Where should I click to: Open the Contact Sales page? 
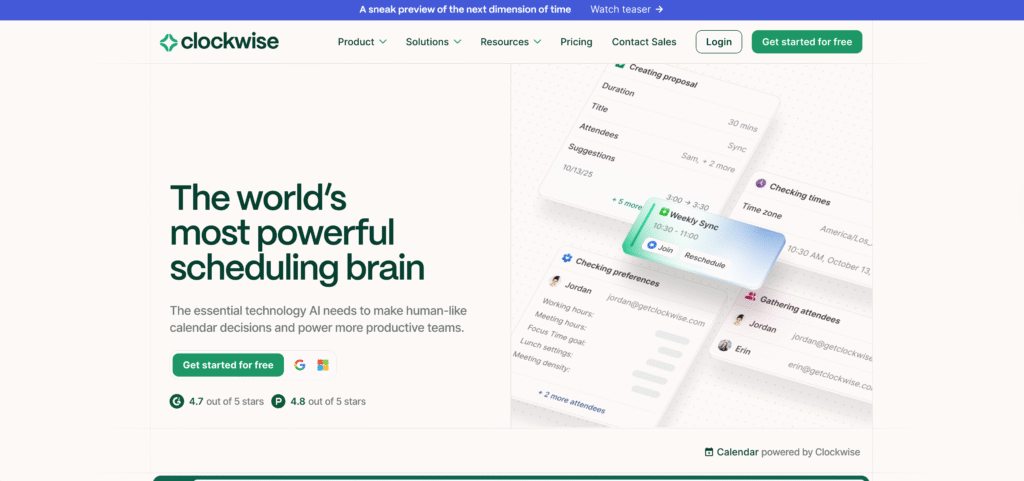point(644,42)
